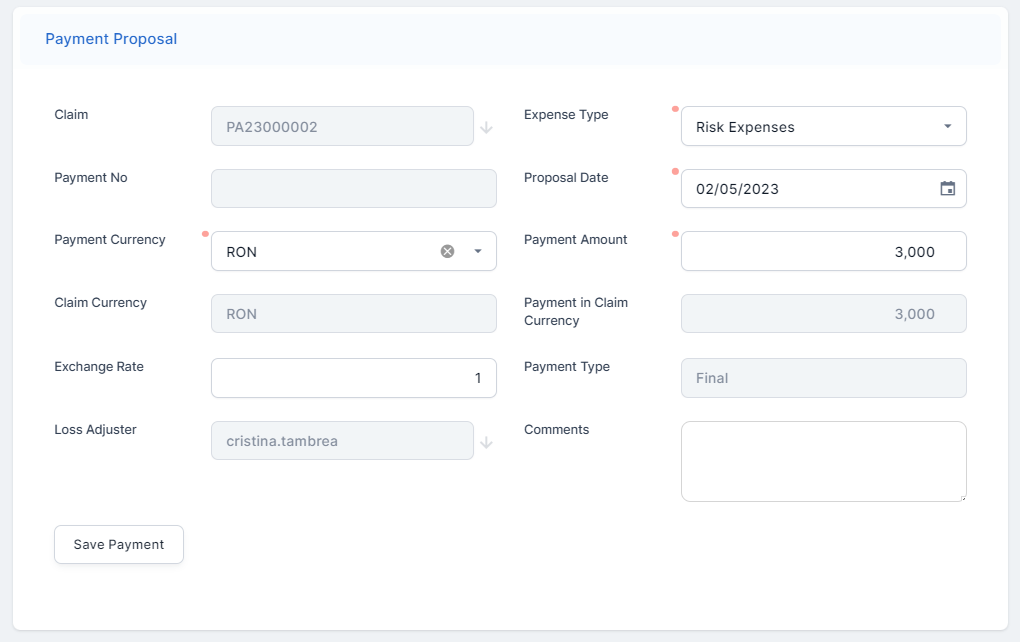Focus the empty Payment No field
The image size is (1020, 642).
pyautogui.click(x=353, y=189)
